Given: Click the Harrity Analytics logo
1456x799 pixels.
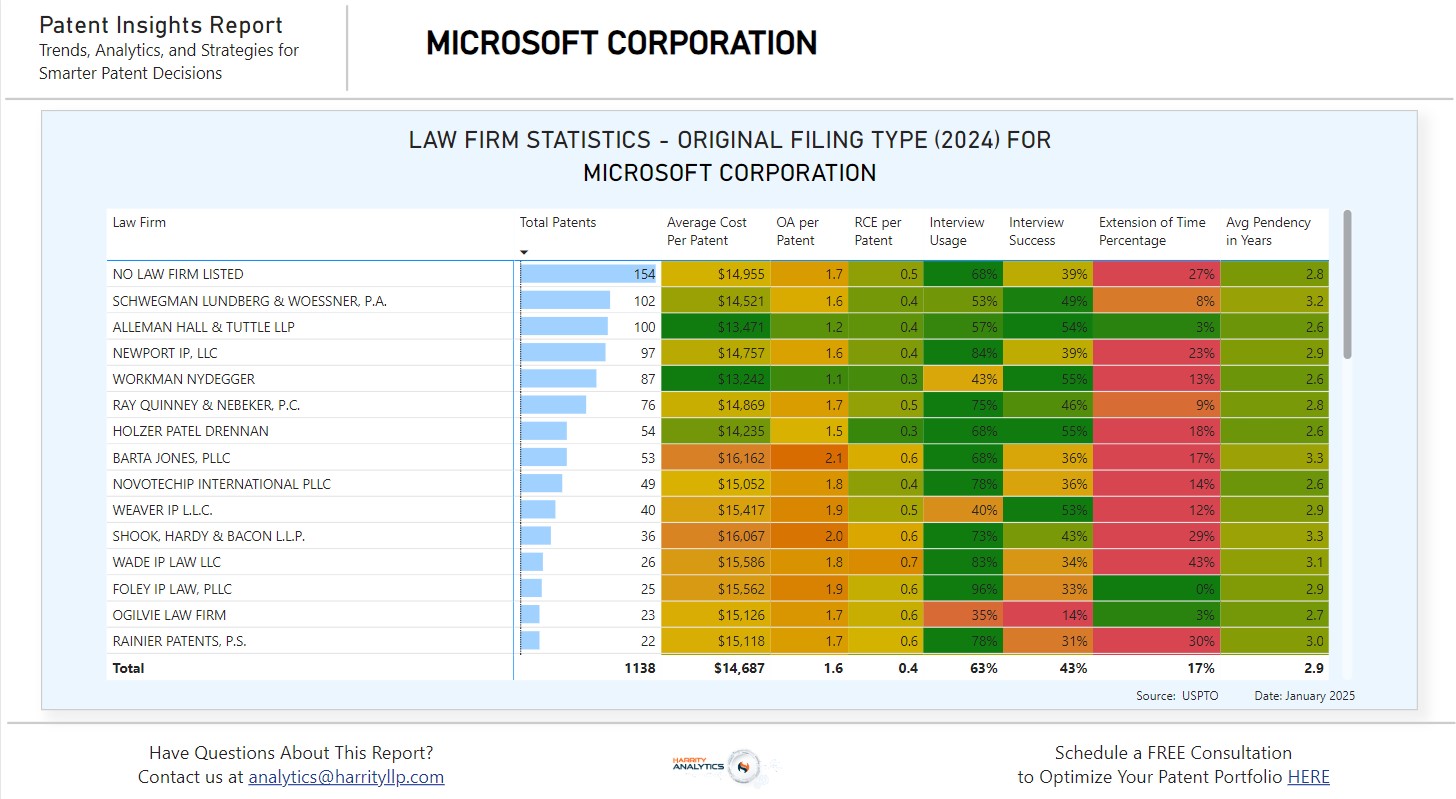Looking at the screenshot, I should click(724, 766).
